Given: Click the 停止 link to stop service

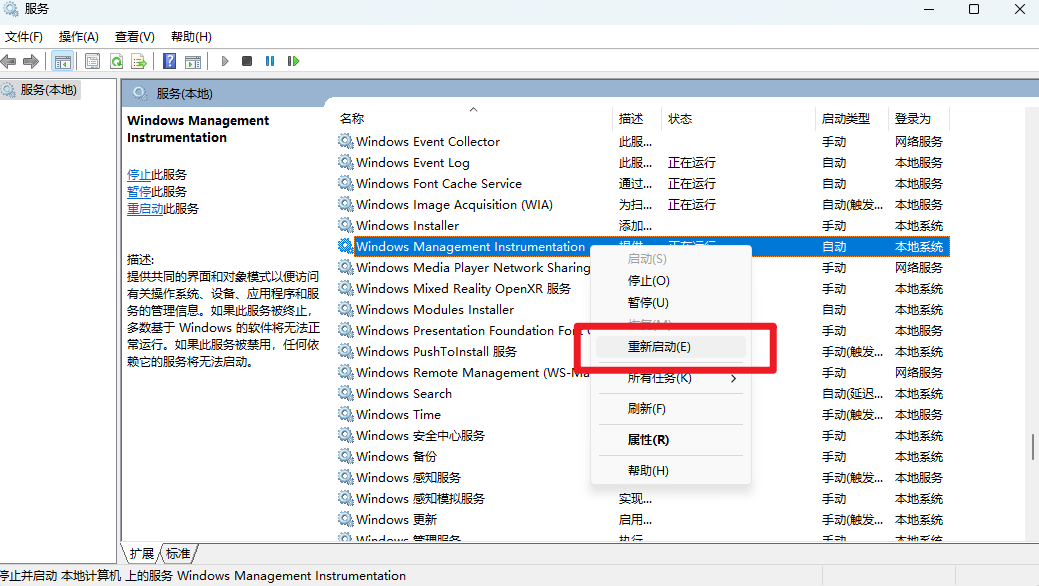Looking at the screenshot, I should 139,174.
